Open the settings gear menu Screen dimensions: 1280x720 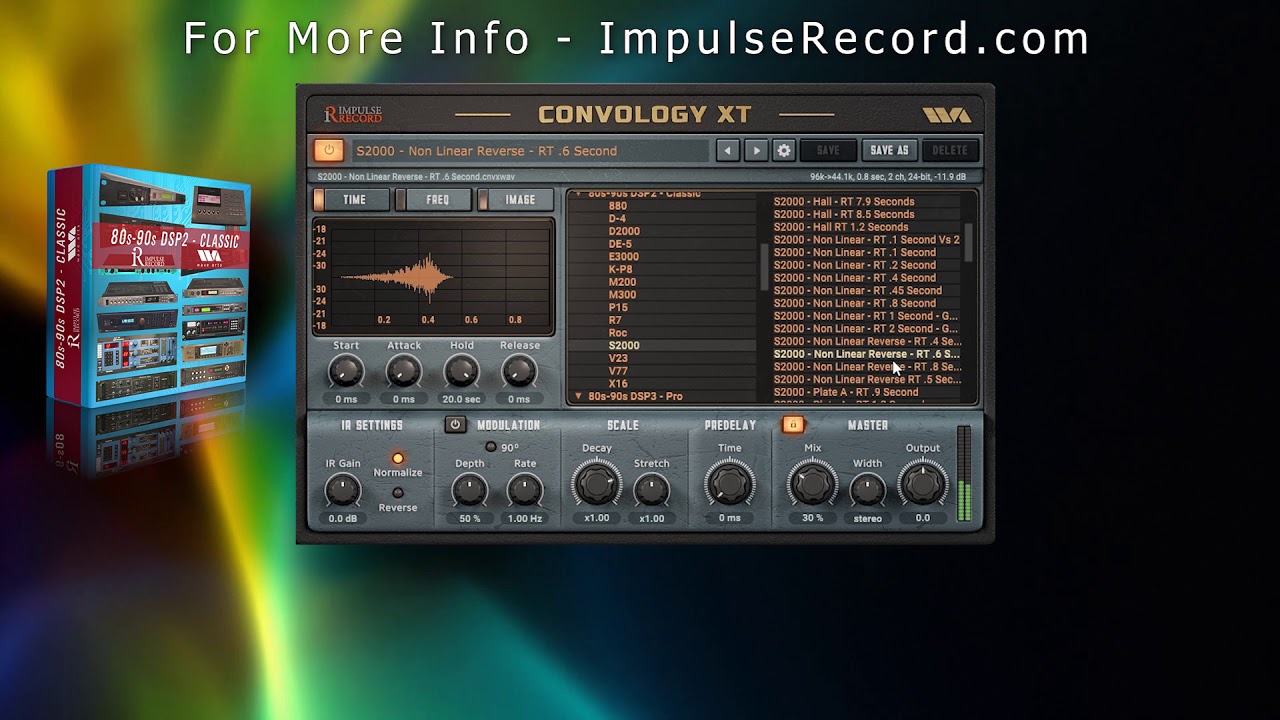click(x=784, y=151)
